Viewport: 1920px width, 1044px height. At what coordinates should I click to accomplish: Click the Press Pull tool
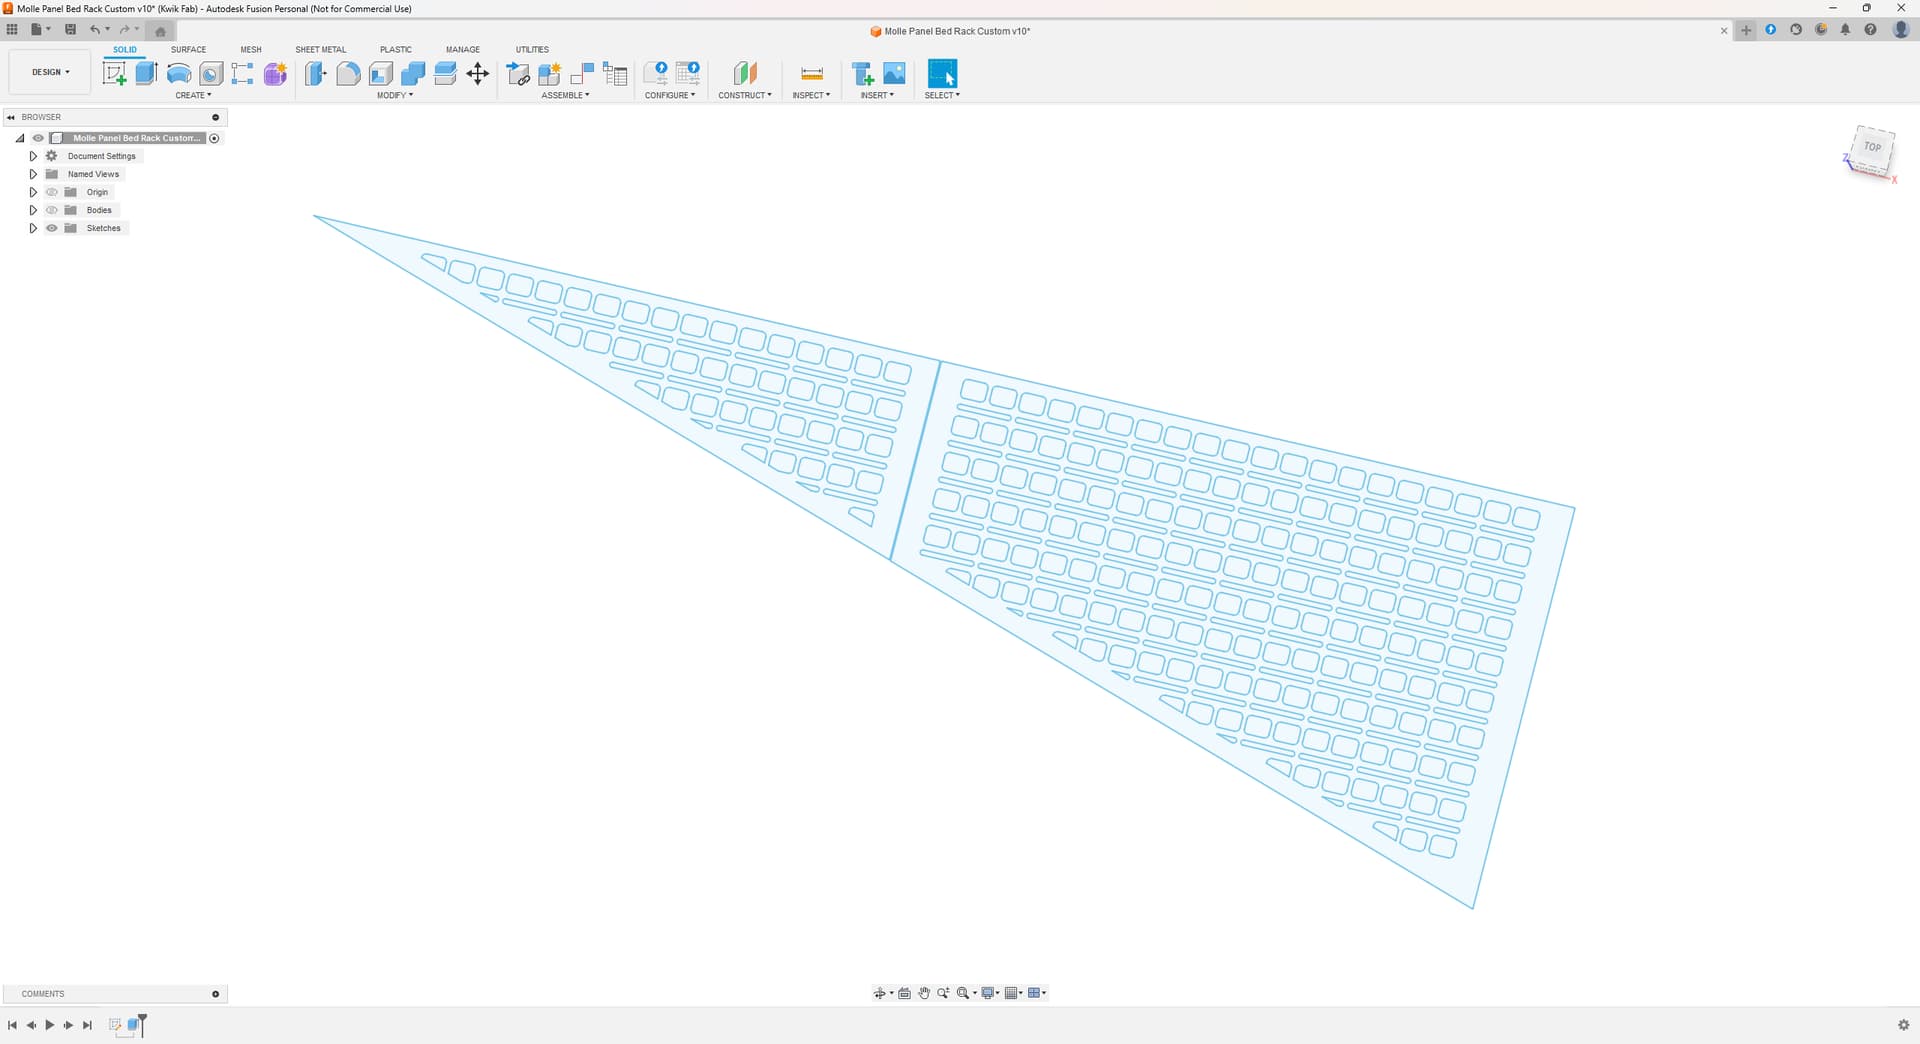tap(316, 73)
